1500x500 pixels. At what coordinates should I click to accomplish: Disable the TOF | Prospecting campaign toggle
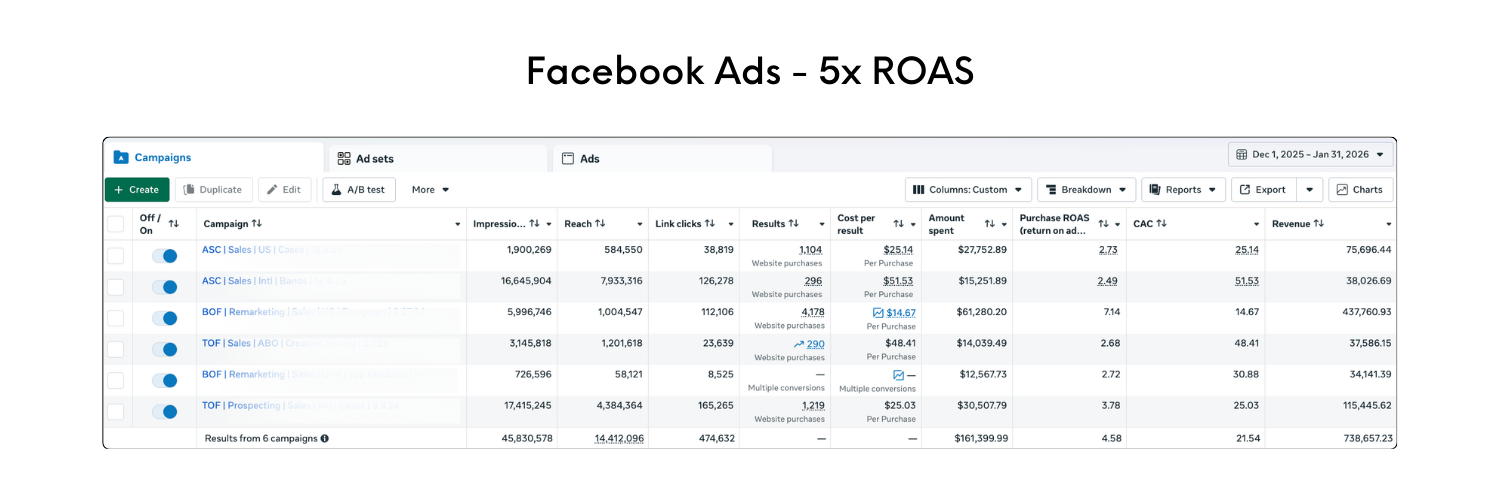coord(165,411)
